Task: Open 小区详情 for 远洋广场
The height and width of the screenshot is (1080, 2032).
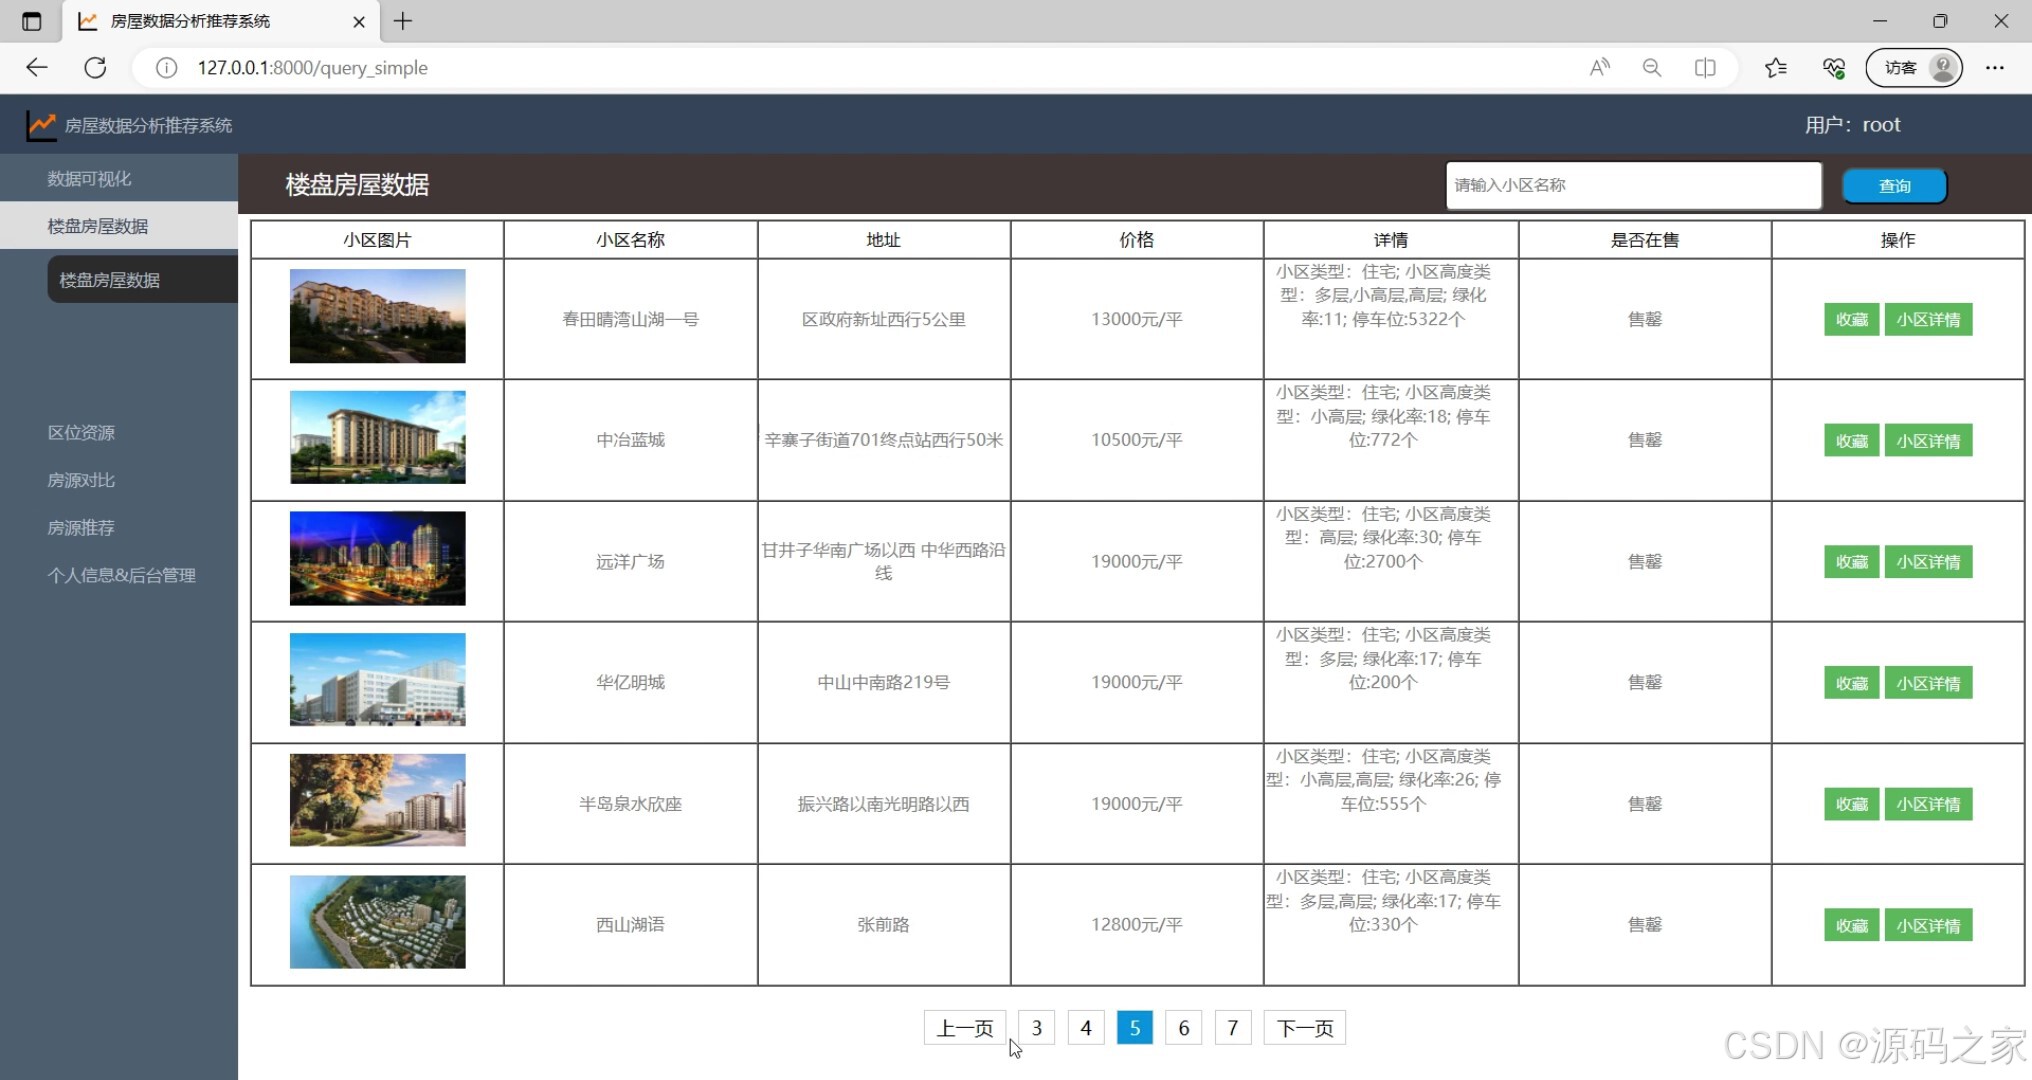Action: (x=1927, y=562)
